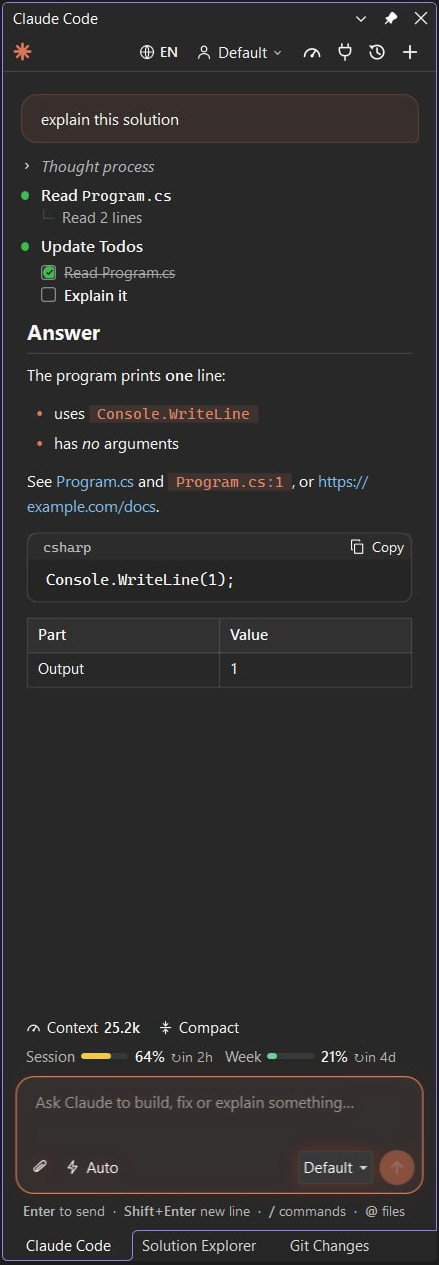This screenshot has width=439, height=1265.
Task: Click the usage gauge icon in the toolbar
Action: [312, 52]
